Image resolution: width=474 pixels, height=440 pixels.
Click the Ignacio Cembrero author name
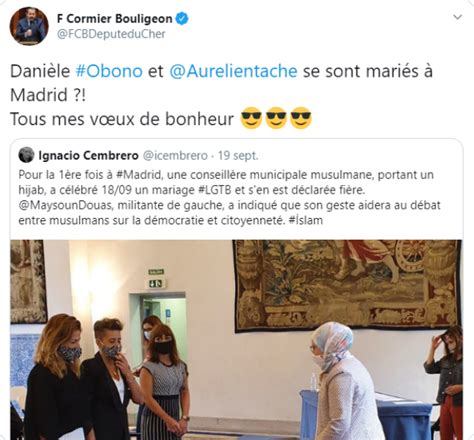(88, 155)
